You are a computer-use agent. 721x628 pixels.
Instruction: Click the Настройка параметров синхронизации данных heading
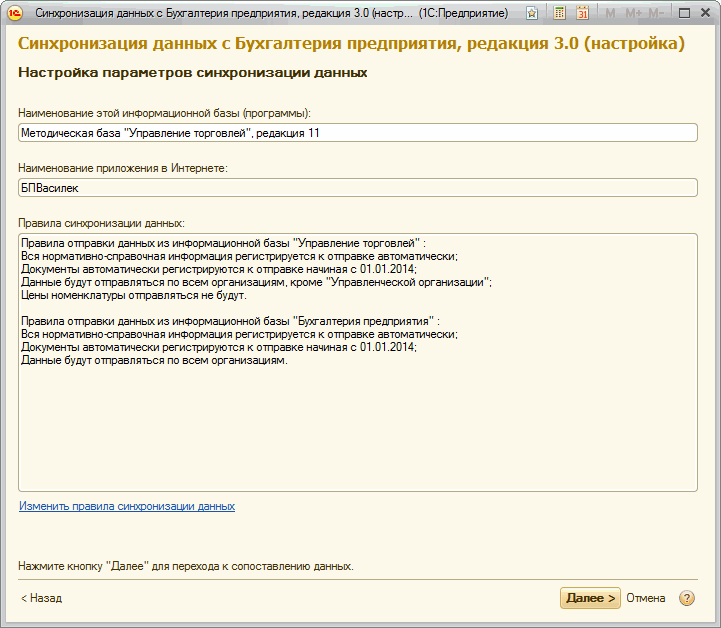point(193,73)
